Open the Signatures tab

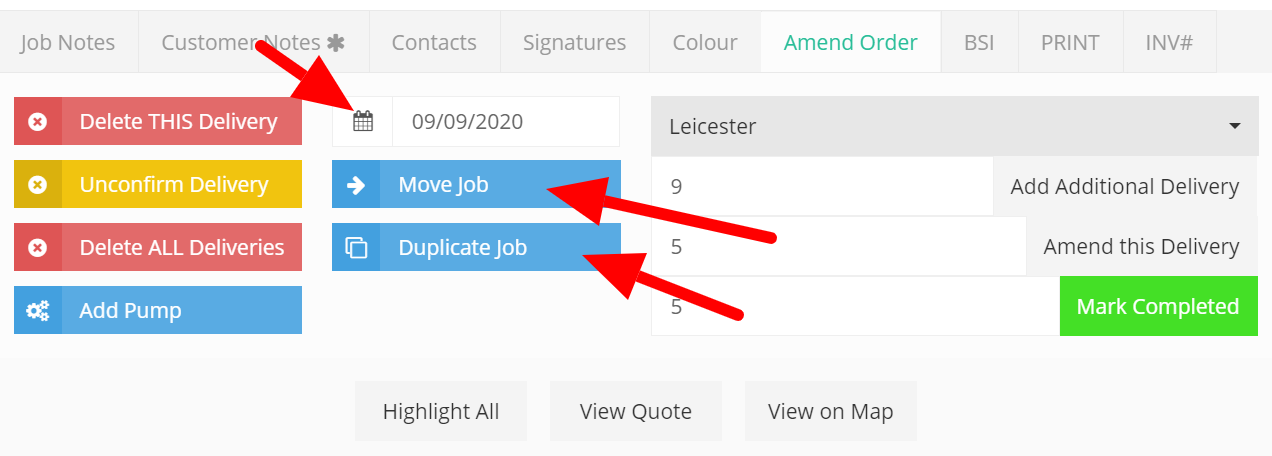tap(575, 42)
